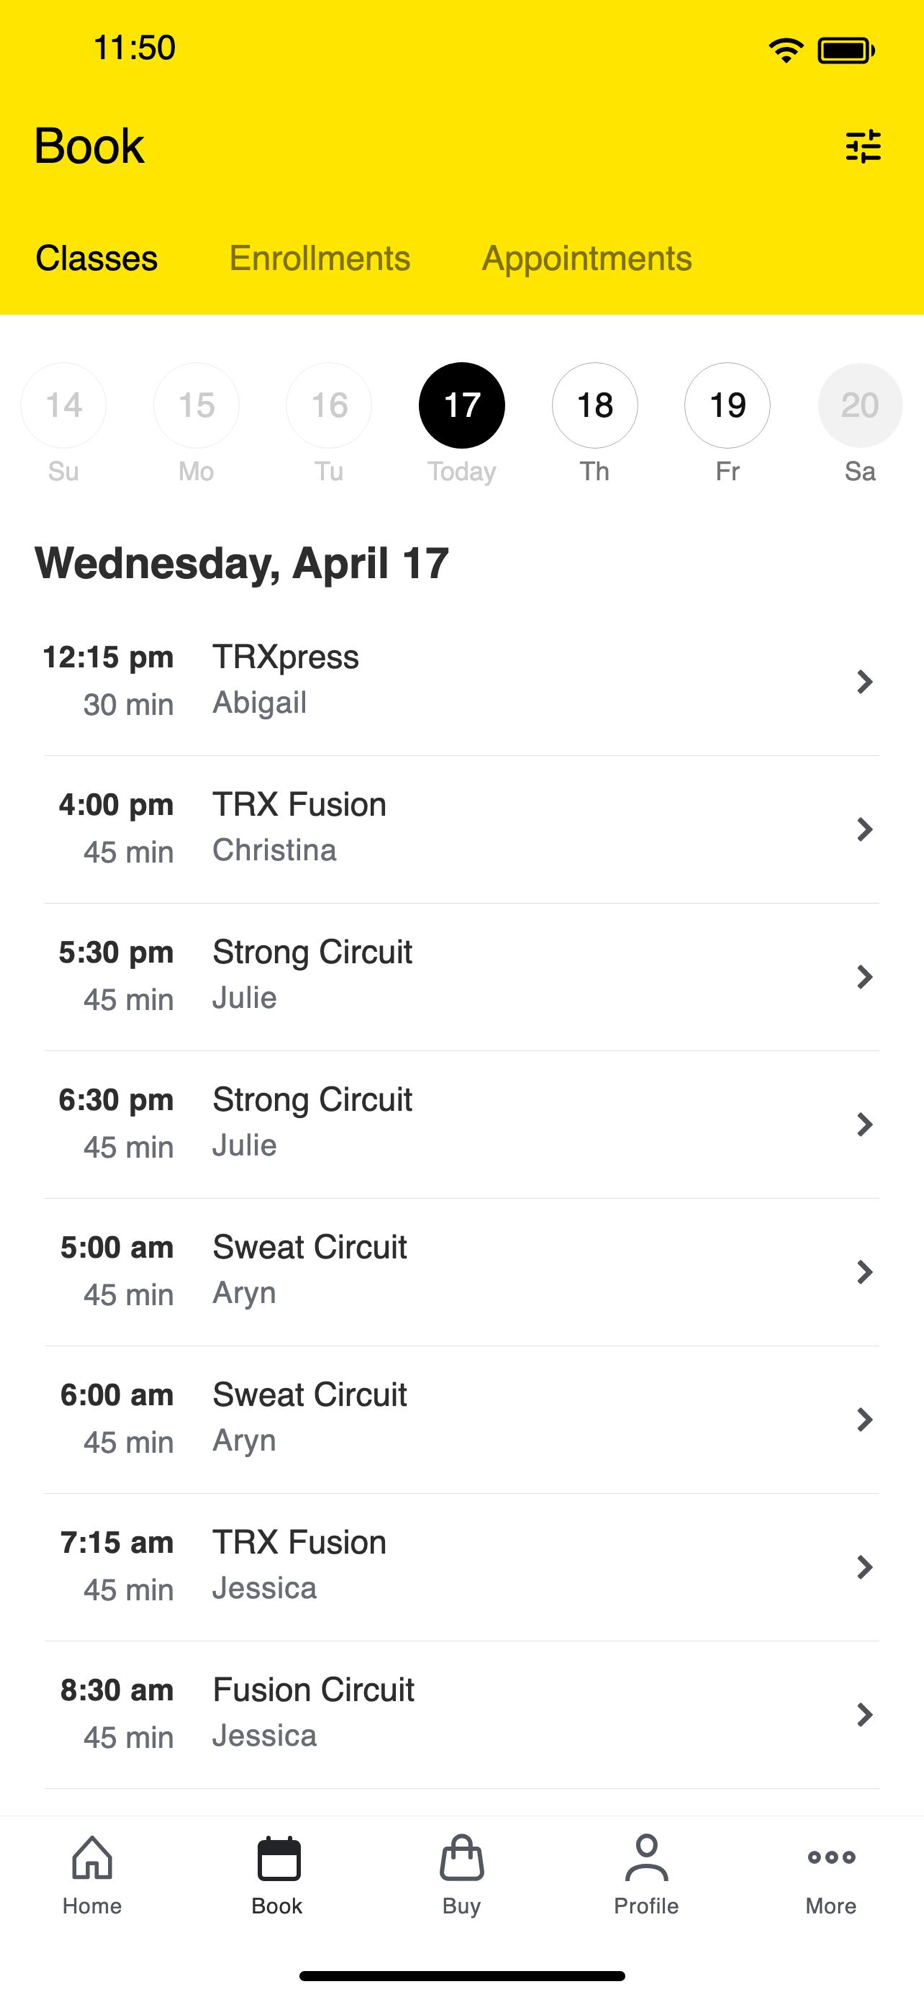Select Saturday the 20th date
The height and width of the screenshot is (2000, 924).
tap(860, 405)
